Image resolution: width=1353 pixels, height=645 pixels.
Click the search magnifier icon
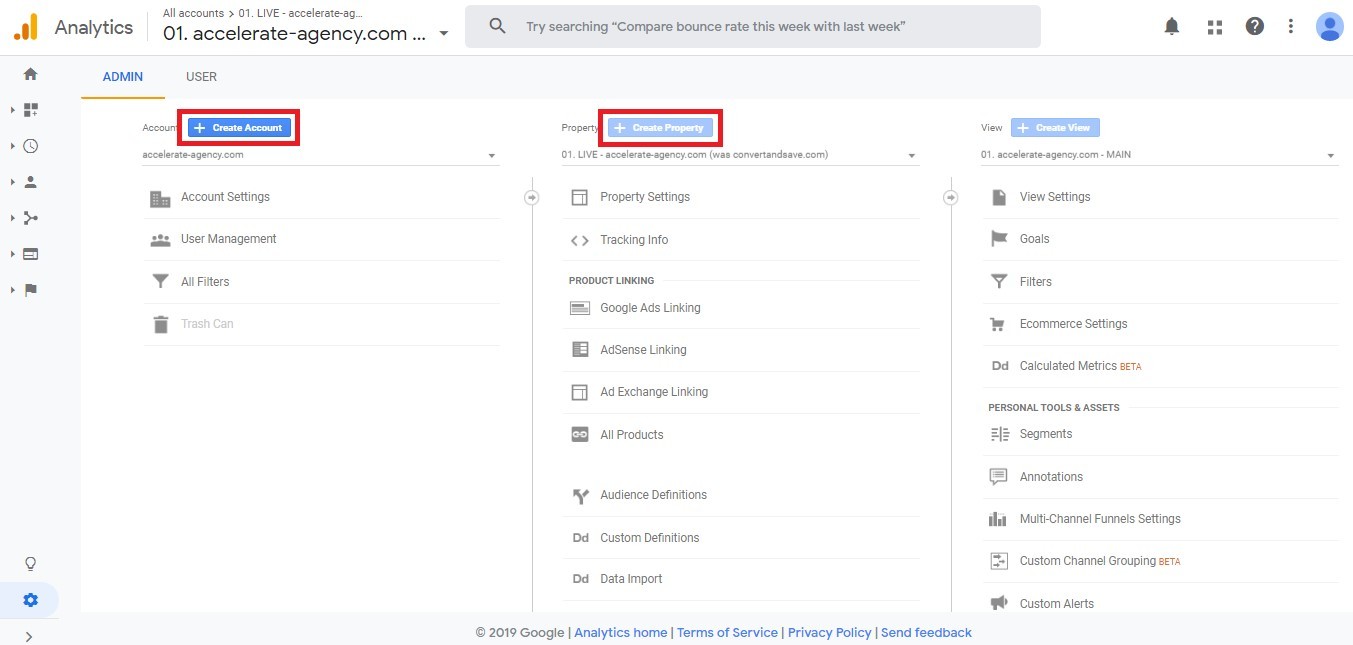(497, 27)
